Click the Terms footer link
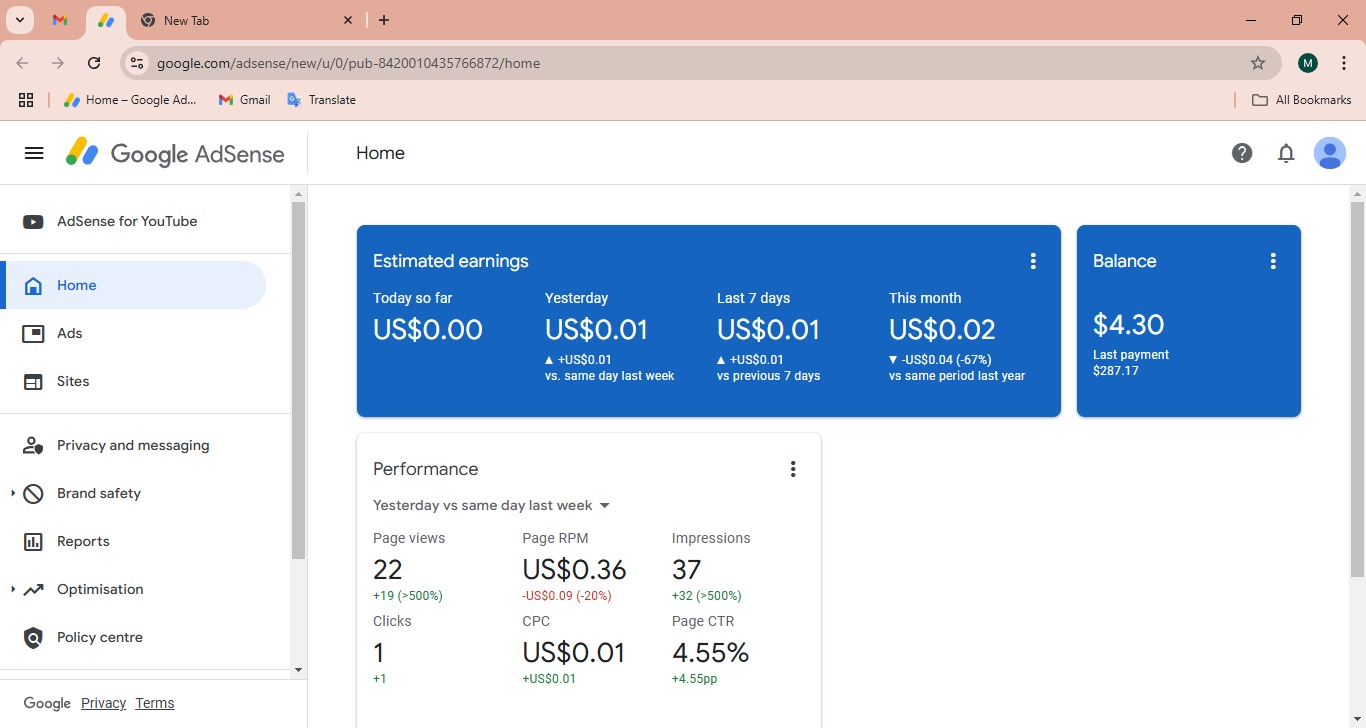 coord(155,703)
